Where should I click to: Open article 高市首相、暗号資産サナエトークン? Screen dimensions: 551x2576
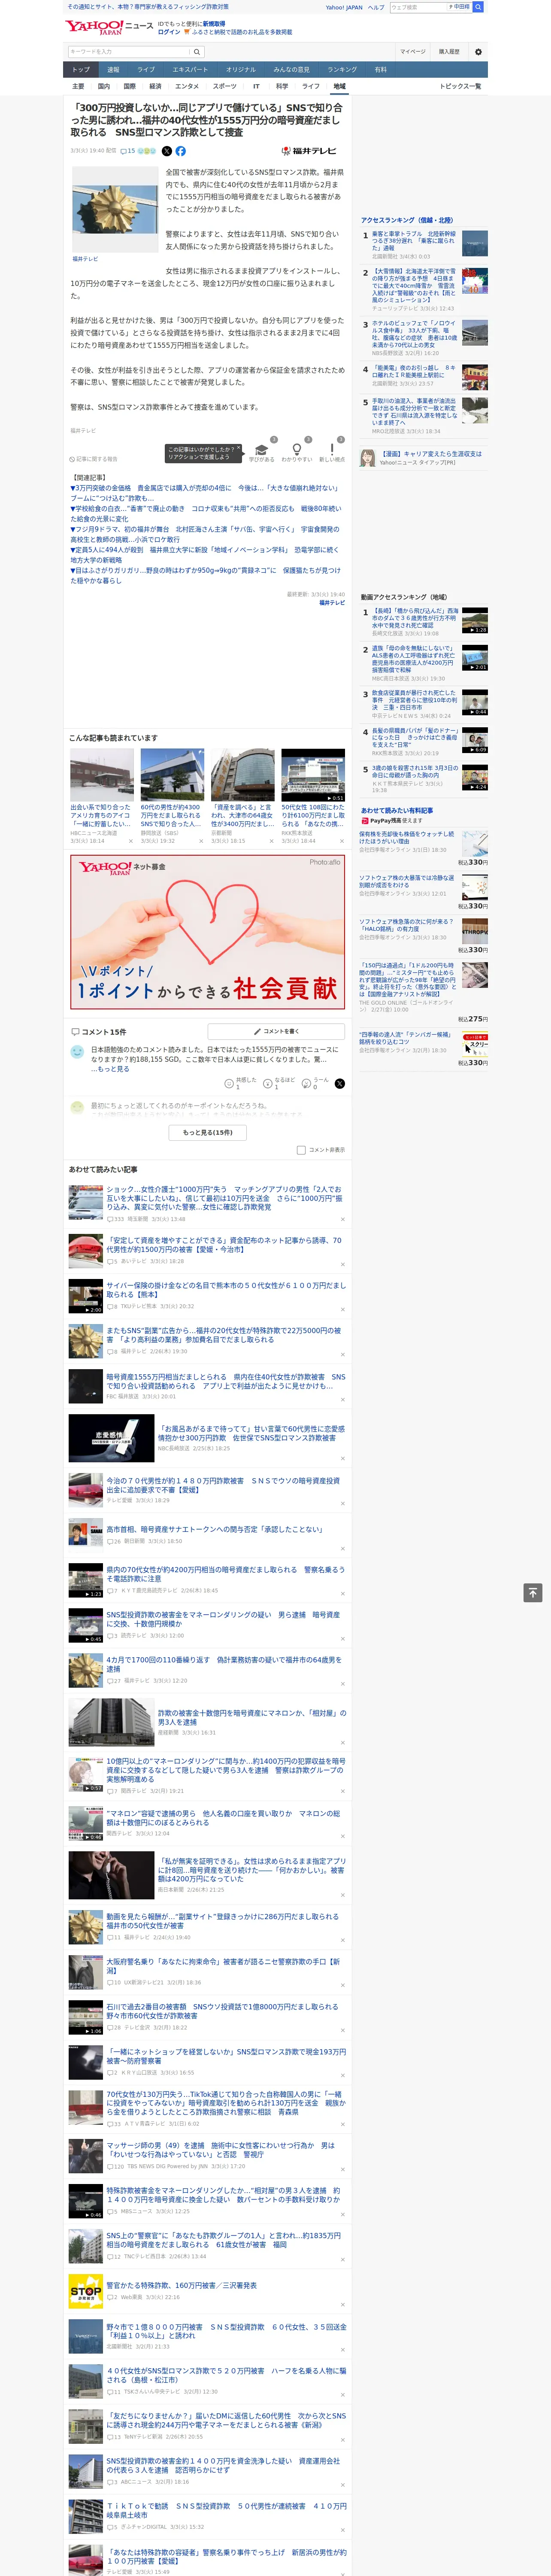(214, 1529)
